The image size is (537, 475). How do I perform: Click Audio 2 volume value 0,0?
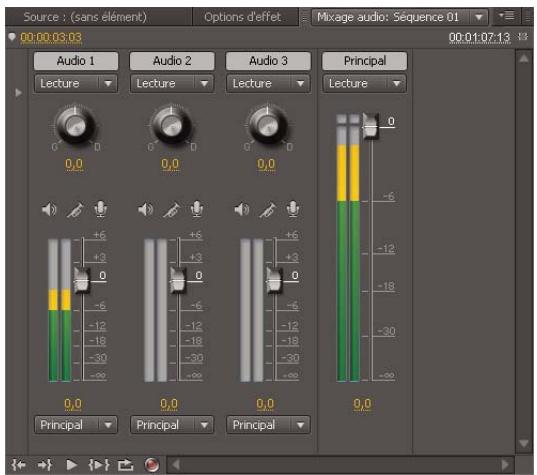tap(169, 404)
